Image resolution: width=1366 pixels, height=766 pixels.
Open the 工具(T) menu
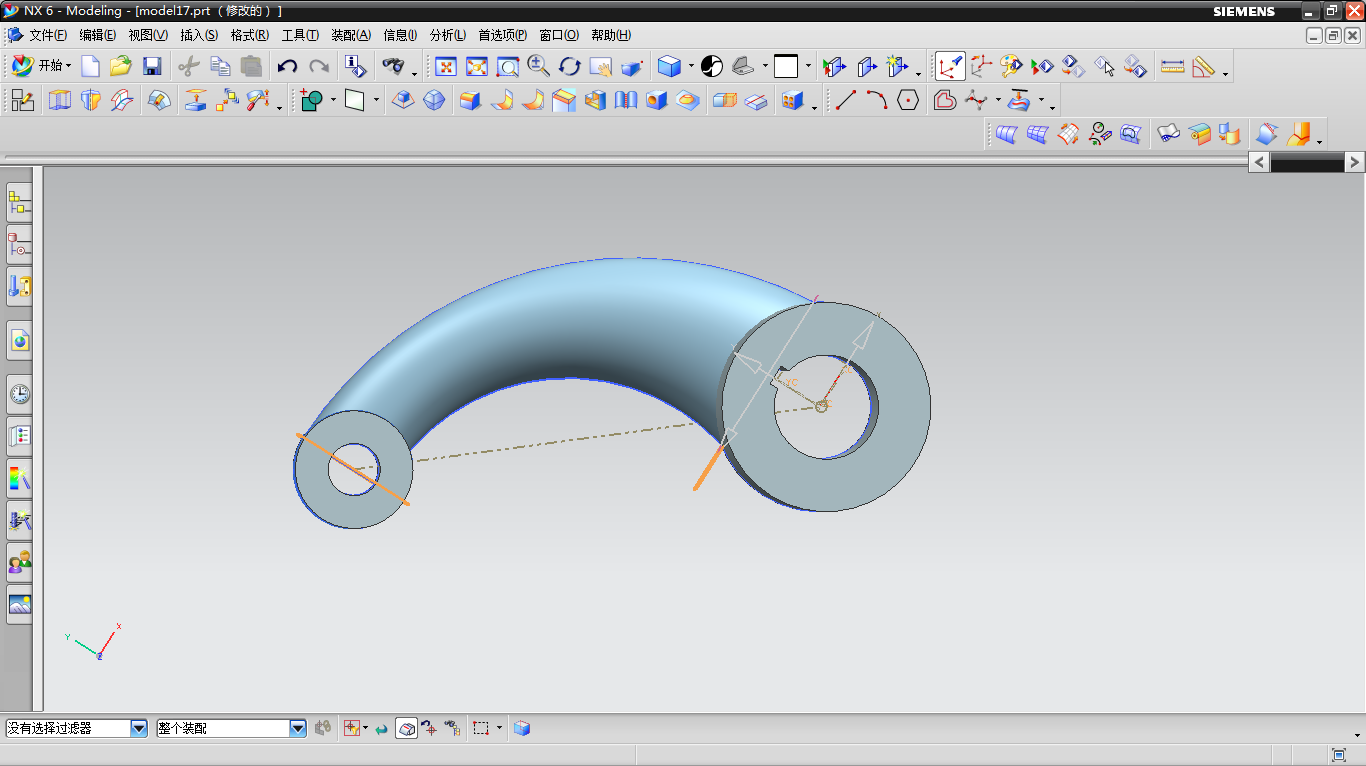(x=300, y=35)
